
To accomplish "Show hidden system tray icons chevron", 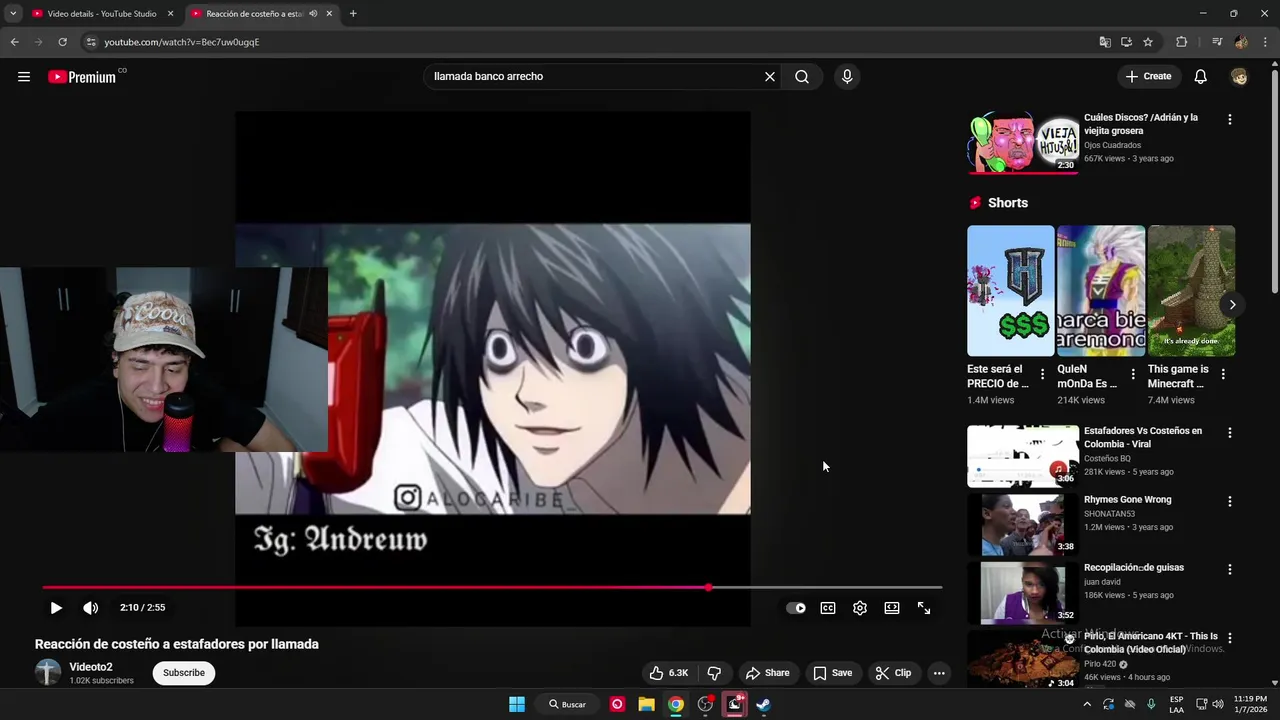I will (1087, 704).
